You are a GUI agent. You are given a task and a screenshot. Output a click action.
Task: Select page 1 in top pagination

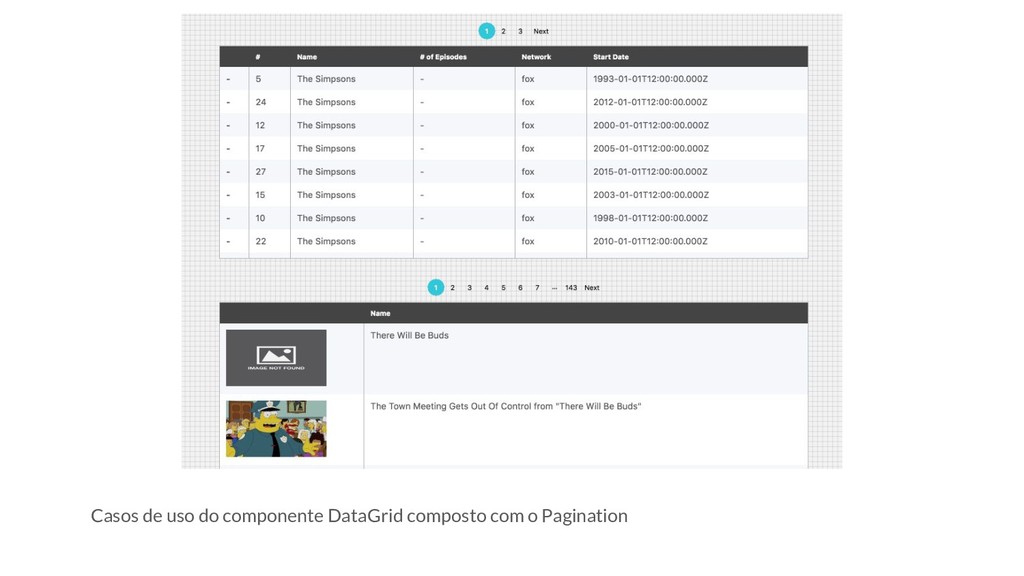point(487,31)
